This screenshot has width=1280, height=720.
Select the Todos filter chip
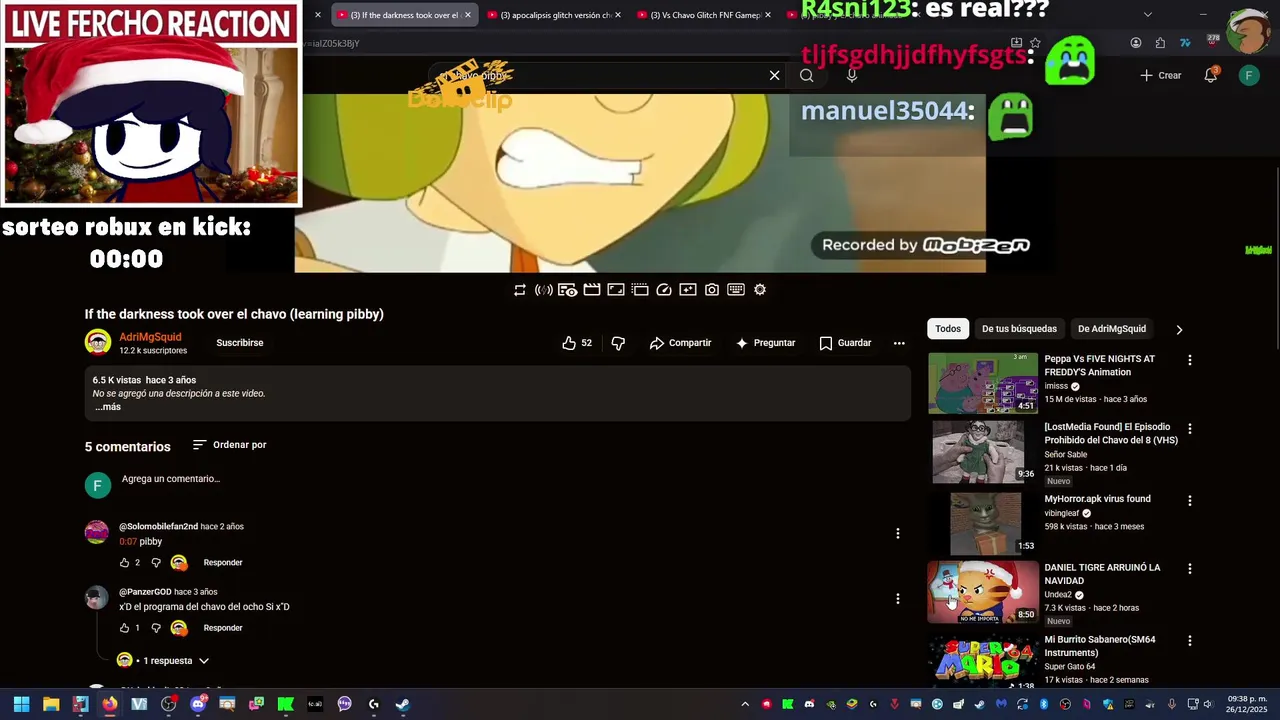[x=948, y=329]
